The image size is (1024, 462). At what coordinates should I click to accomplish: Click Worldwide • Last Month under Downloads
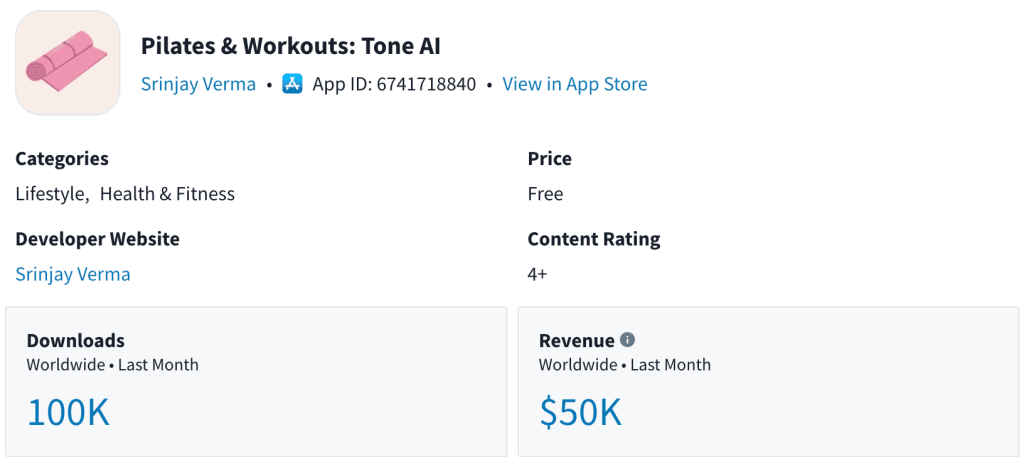point(112,365)
